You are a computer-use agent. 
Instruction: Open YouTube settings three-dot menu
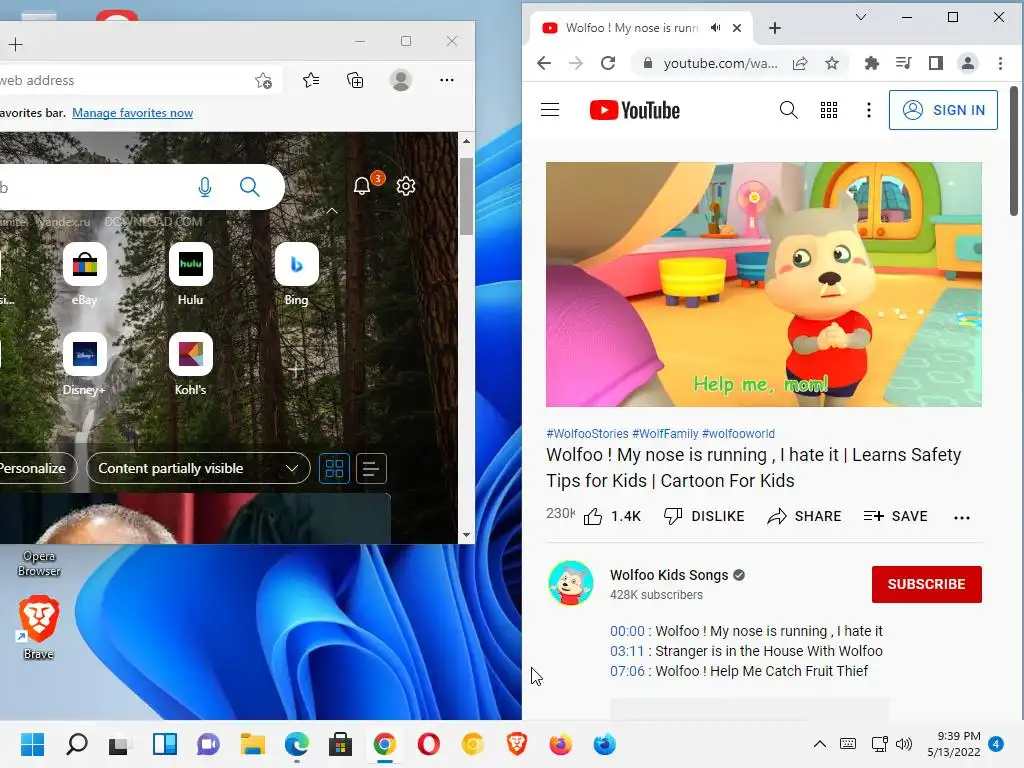869,110
